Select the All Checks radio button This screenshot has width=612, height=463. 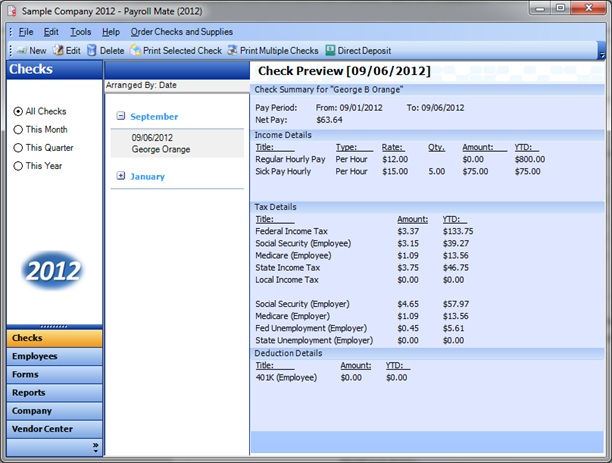(x=18, y=112)
